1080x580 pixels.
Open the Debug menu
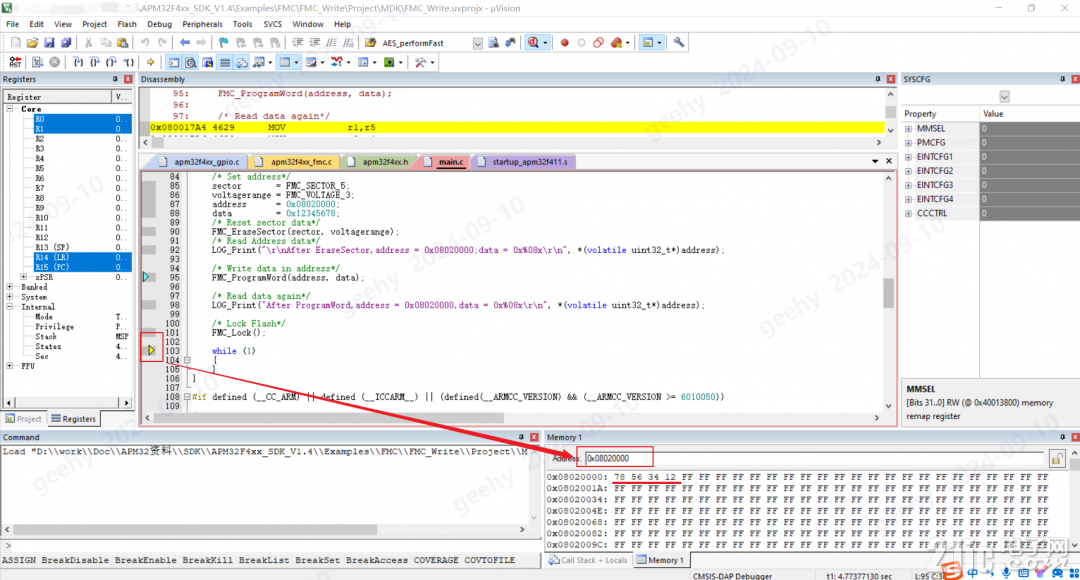pos(159,24)
